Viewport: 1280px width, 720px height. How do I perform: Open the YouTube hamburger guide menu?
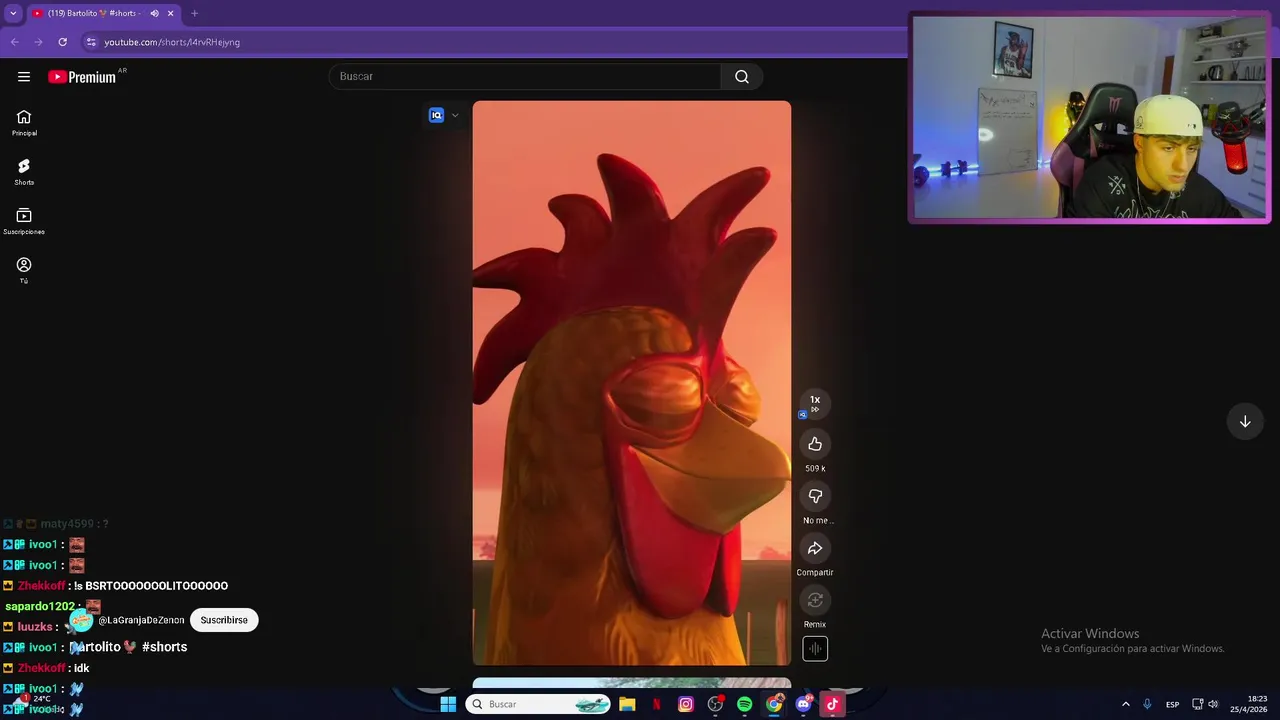24,76
